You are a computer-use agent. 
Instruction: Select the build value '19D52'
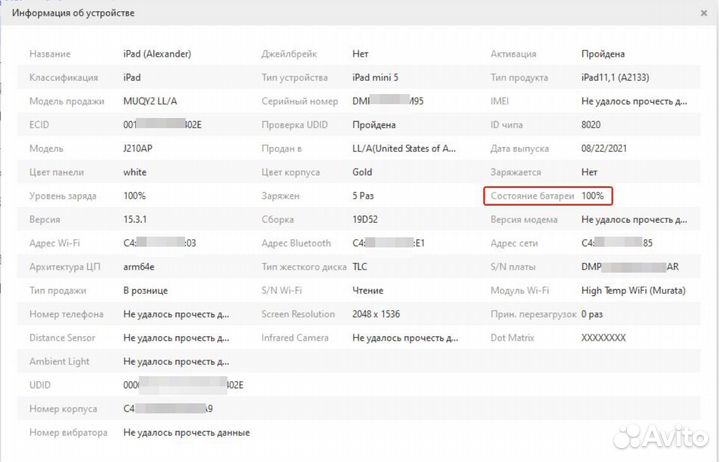click(365, 220)
